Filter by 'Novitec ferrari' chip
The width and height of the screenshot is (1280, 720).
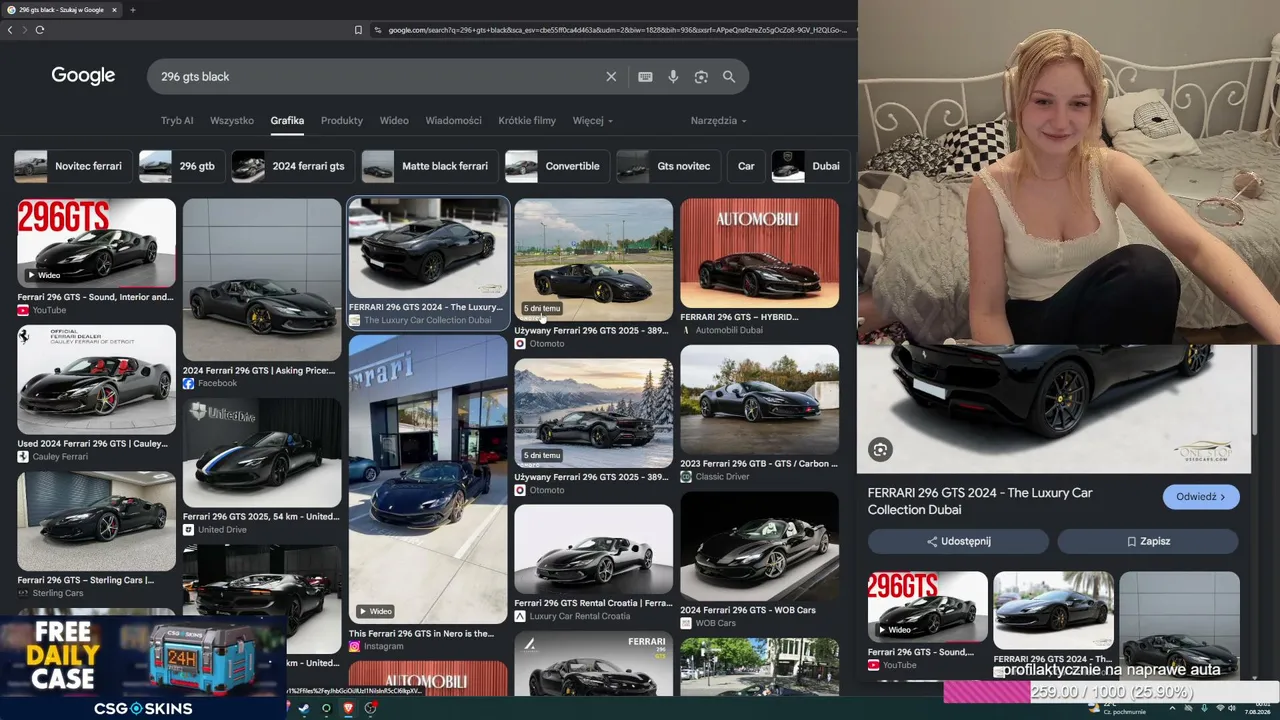(73, 166)
